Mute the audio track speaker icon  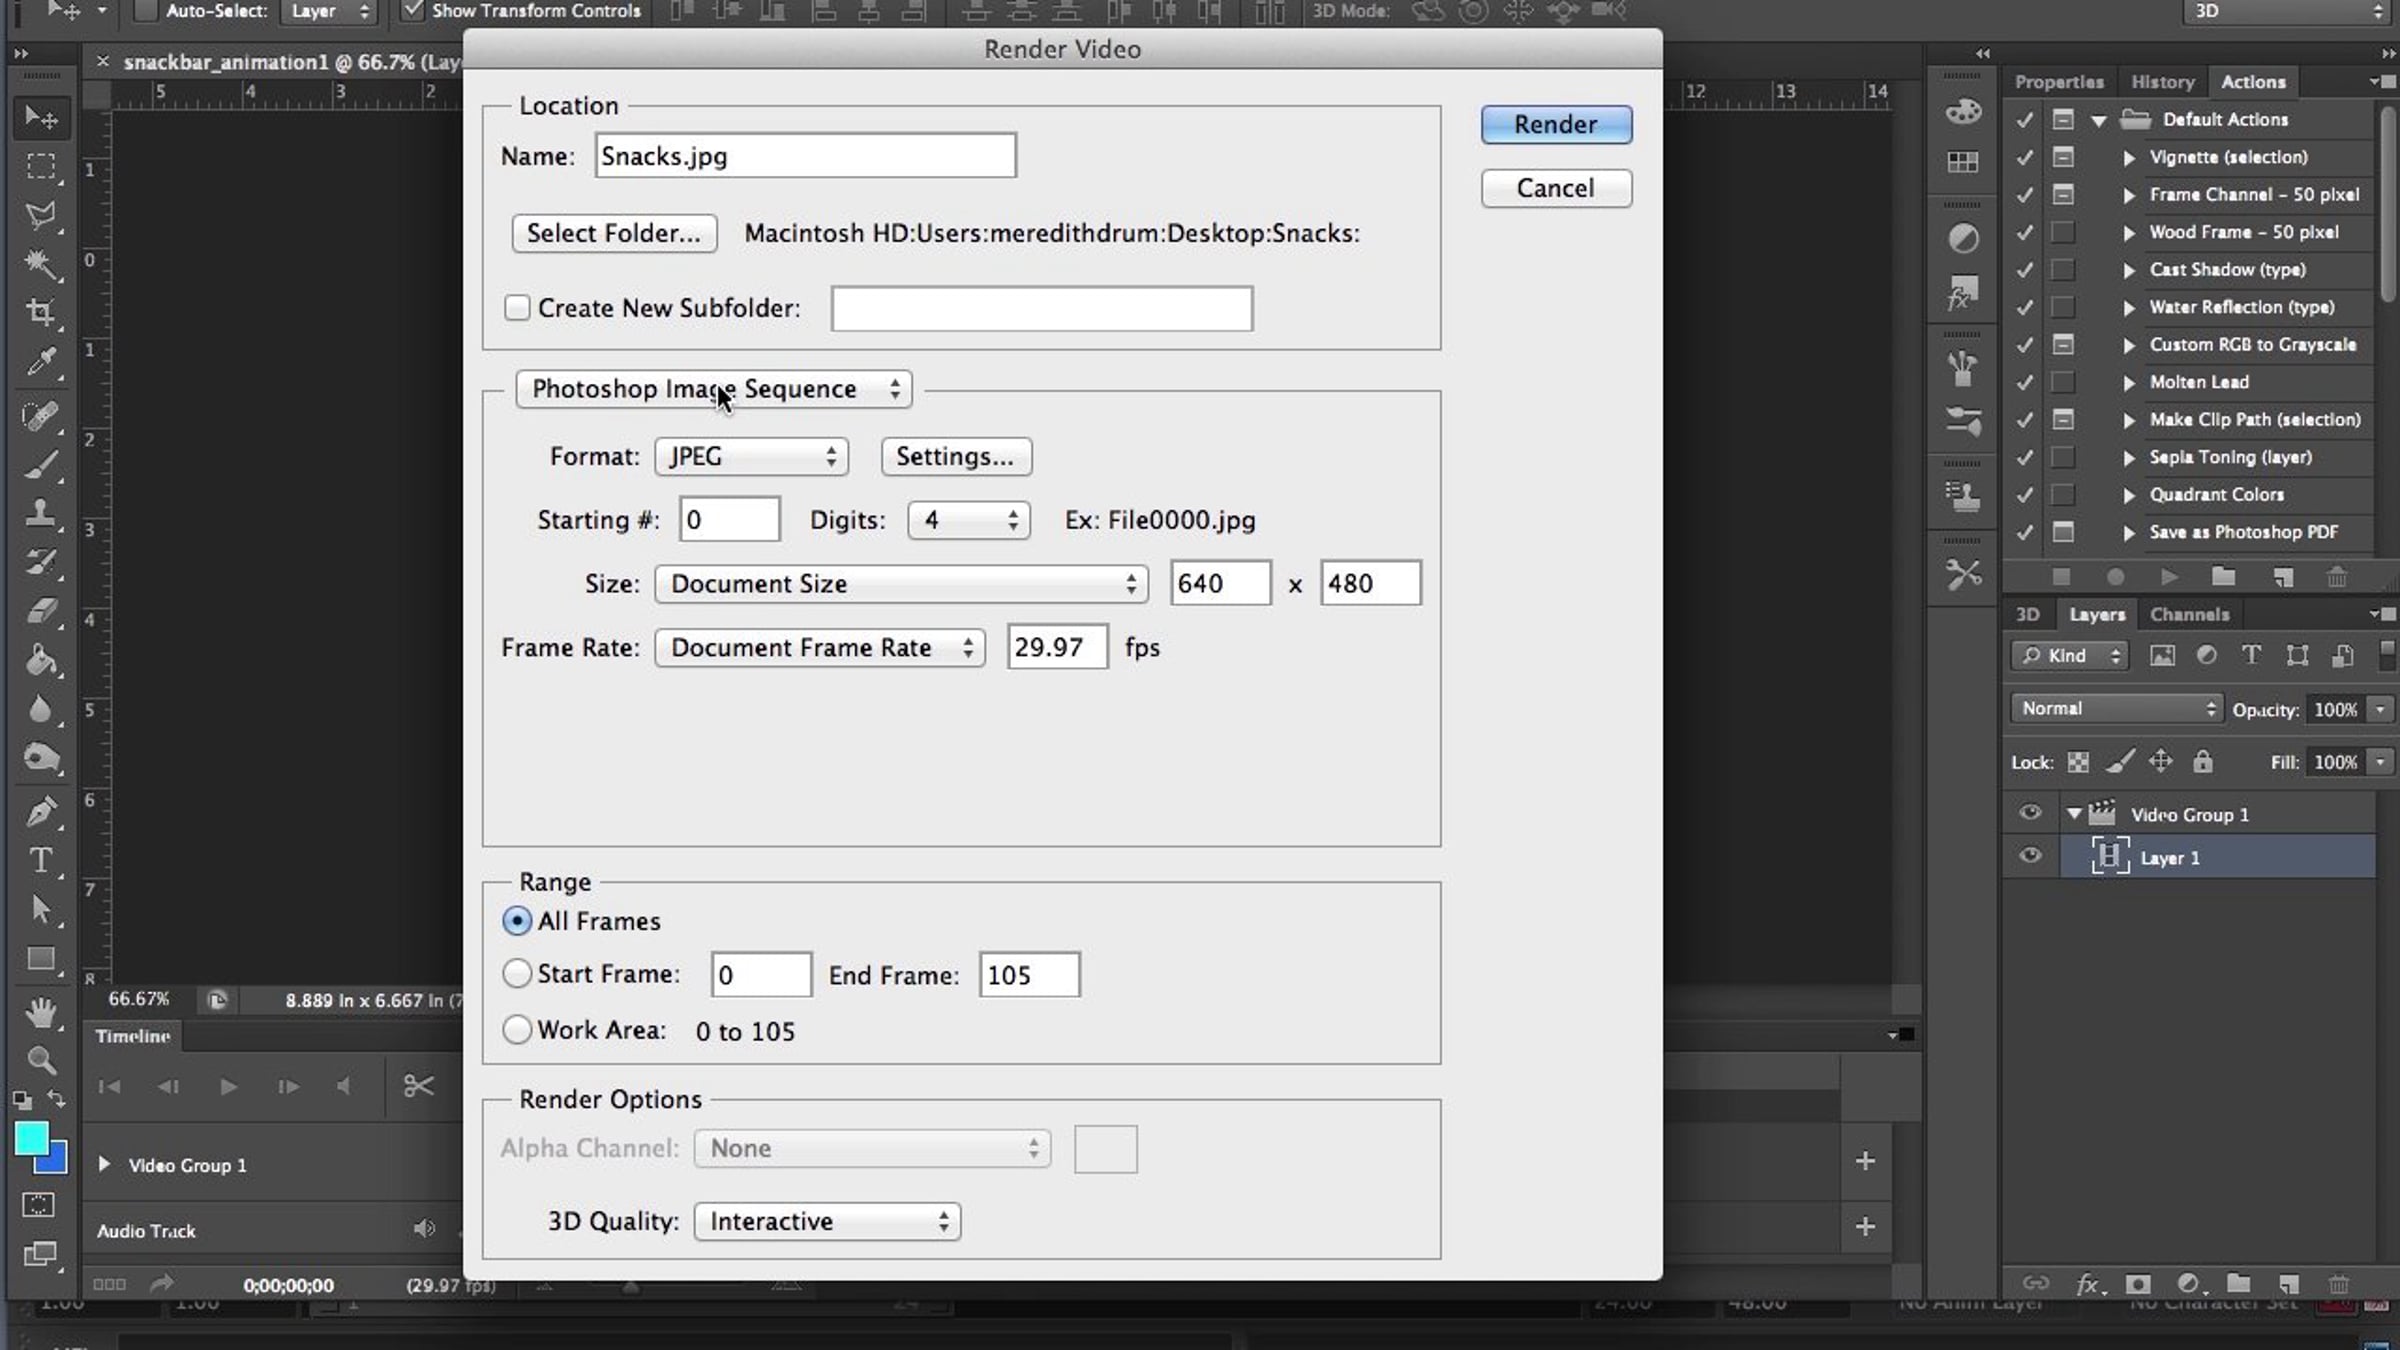(x=424, y=1229)
